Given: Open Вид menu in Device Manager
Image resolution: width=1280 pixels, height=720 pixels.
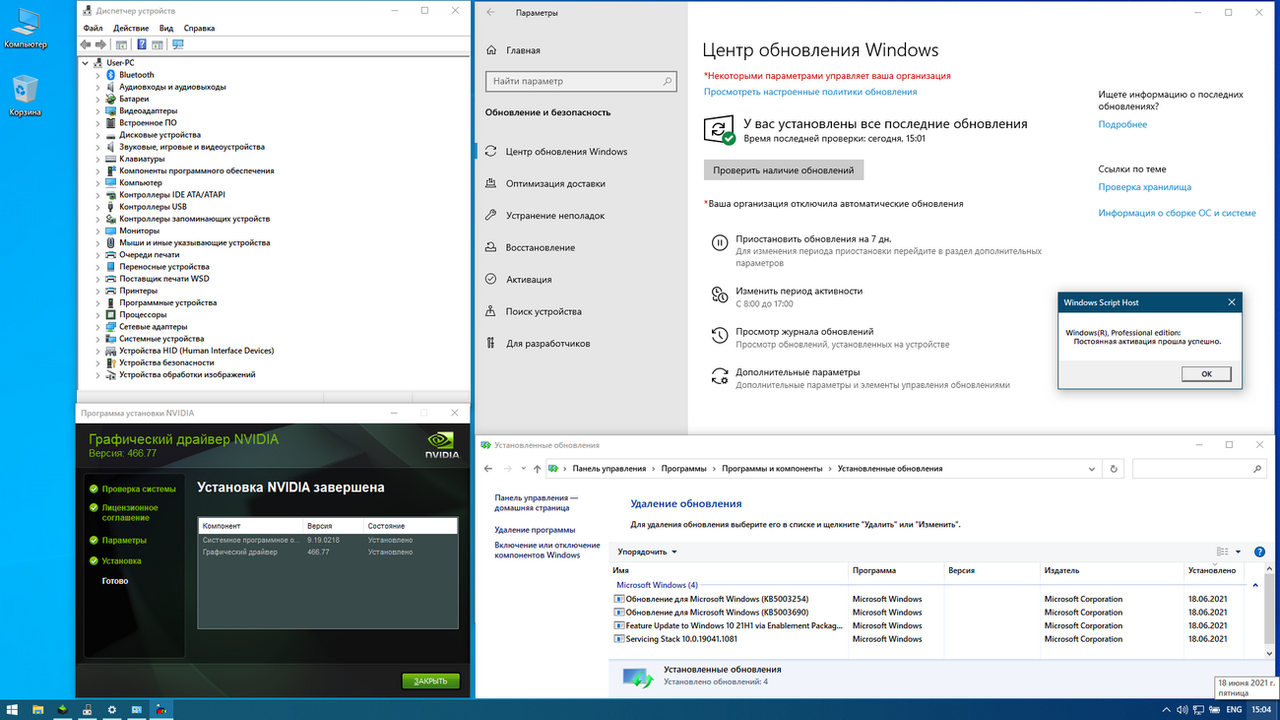Looking at the screenshot, I should 166,29.
